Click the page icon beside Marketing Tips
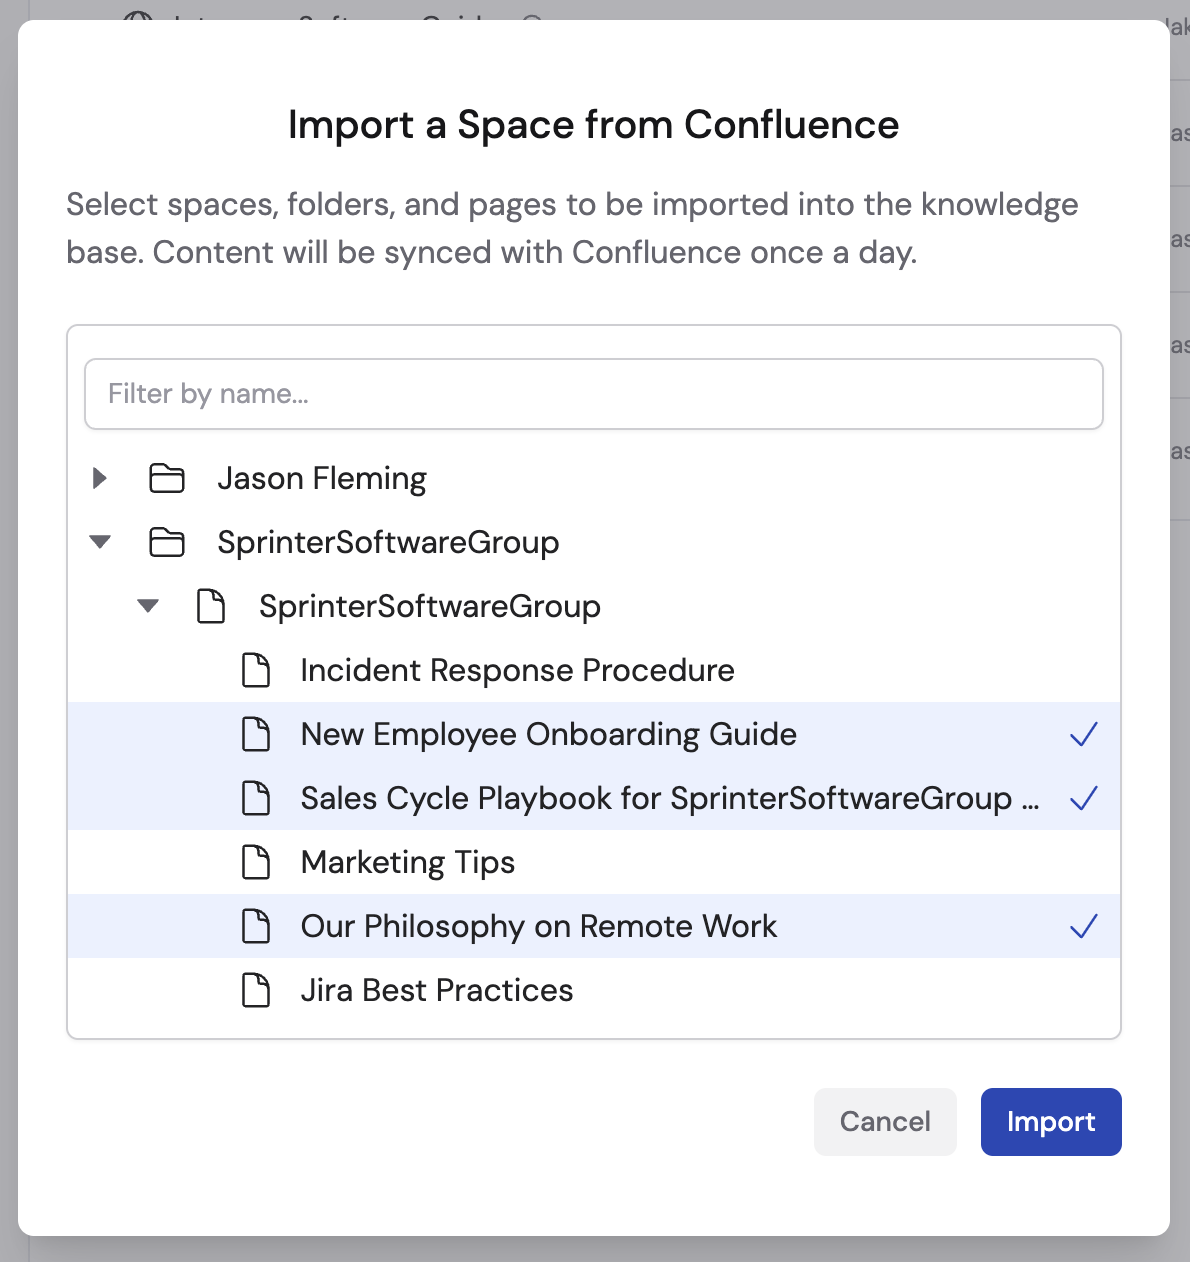The height and width of the screenshot is (1262, 1190). (x=256, y=862)
